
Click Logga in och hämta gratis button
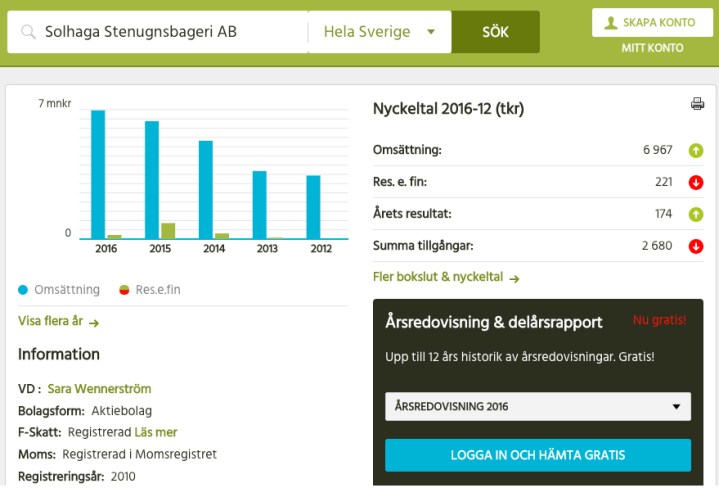pos(538,455)
